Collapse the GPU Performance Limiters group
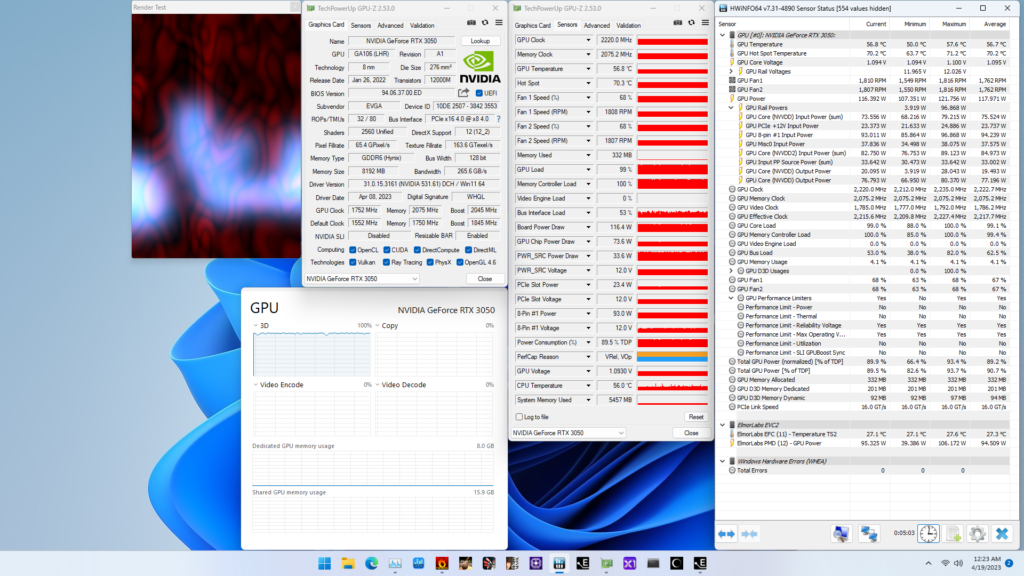Screen dimensions: 1024x576 pos(731,298)
